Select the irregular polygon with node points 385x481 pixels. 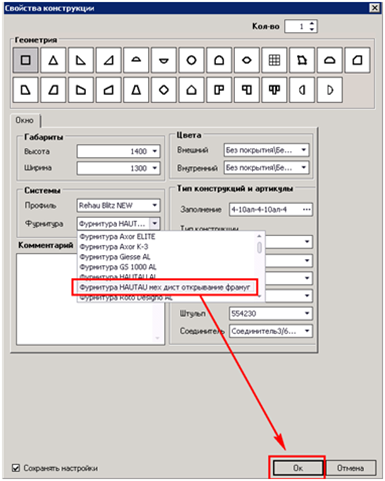[302, 60]
